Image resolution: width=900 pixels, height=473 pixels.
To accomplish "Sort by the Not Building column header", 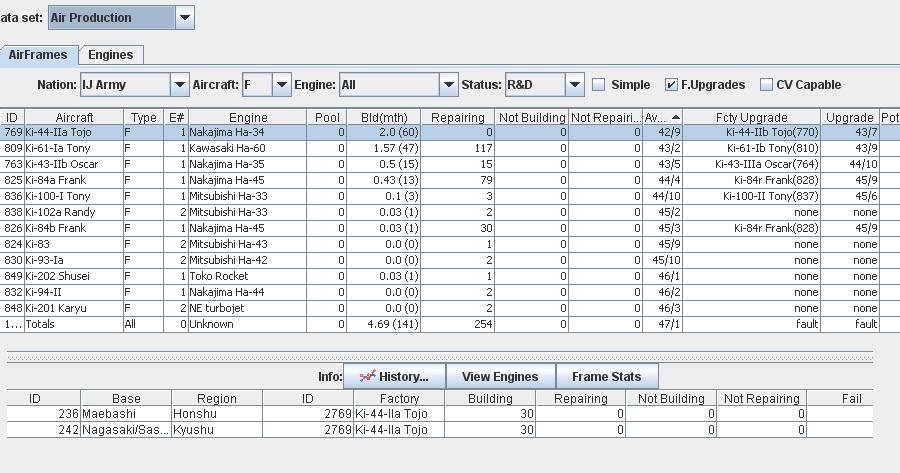I will tap(532, 117).
